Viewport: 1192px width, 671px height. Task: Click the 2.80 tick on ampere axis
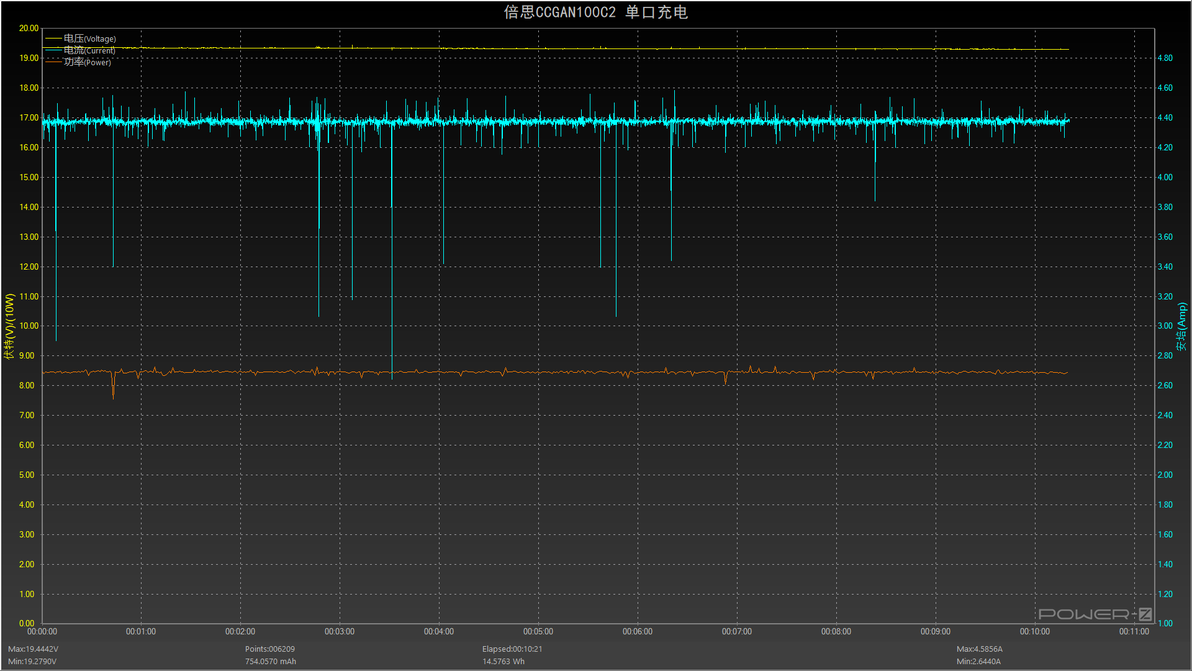pos(1165,356)
